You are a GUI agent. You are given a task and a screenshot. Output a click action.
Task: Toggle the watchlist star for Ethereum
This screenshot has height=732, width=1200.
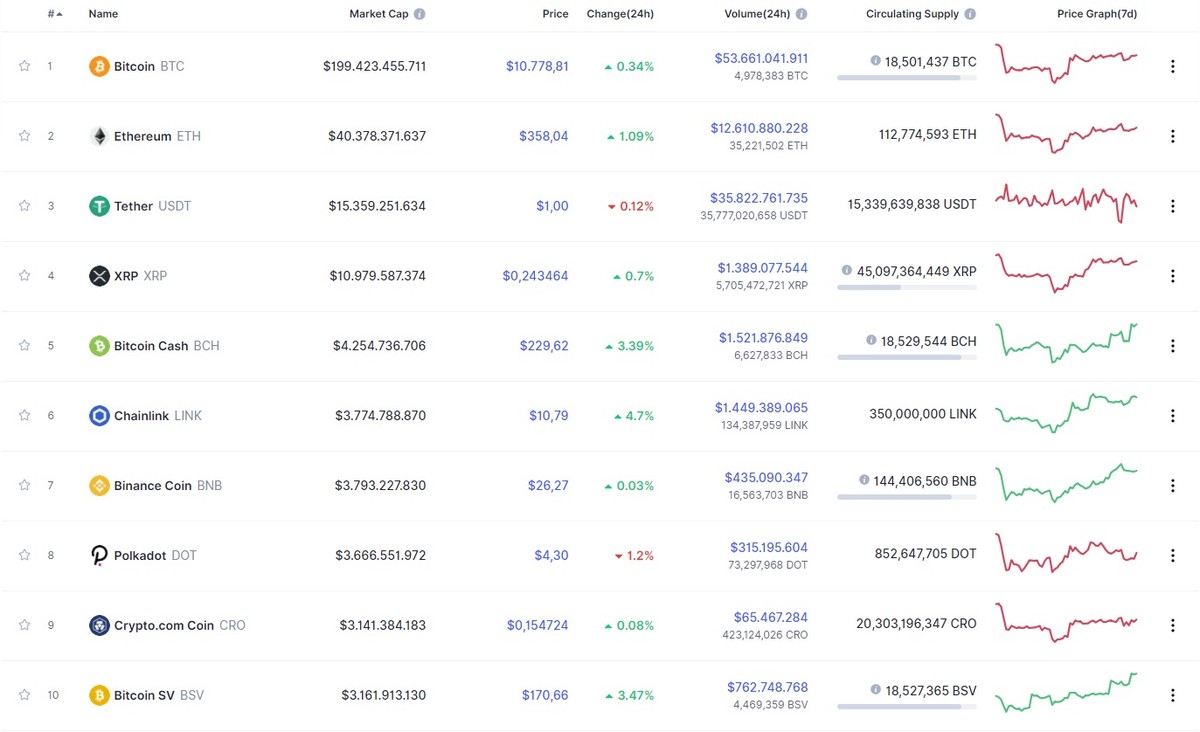coord(24,136)
